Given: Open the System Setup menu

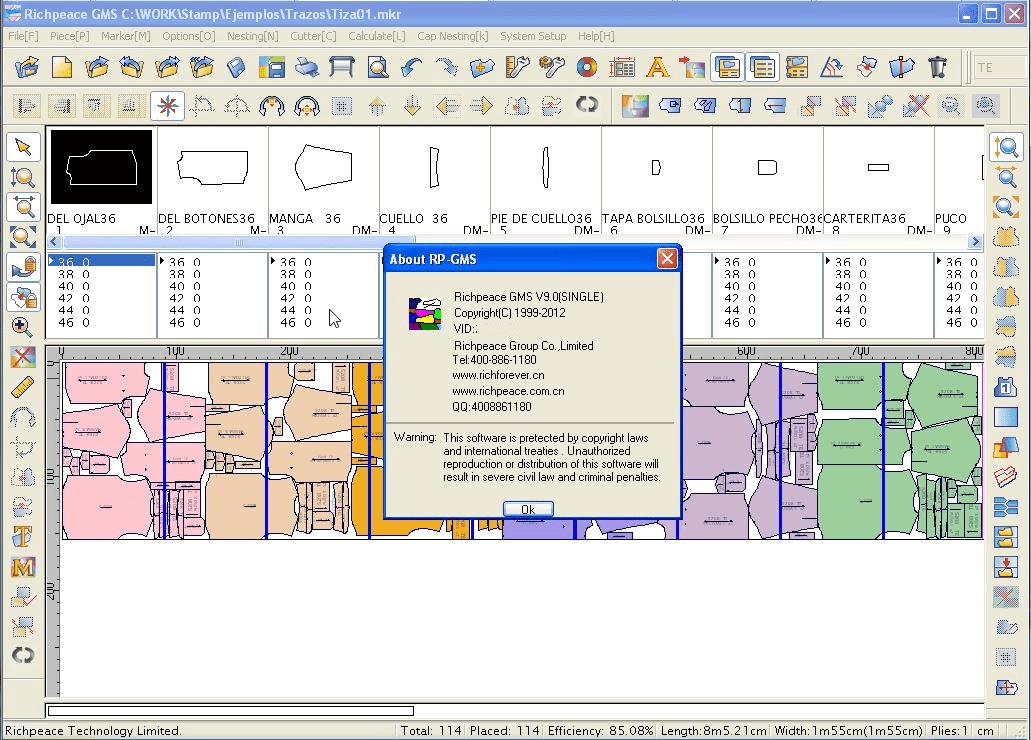Looking at the screenshot, I should (x=533, y=36).
